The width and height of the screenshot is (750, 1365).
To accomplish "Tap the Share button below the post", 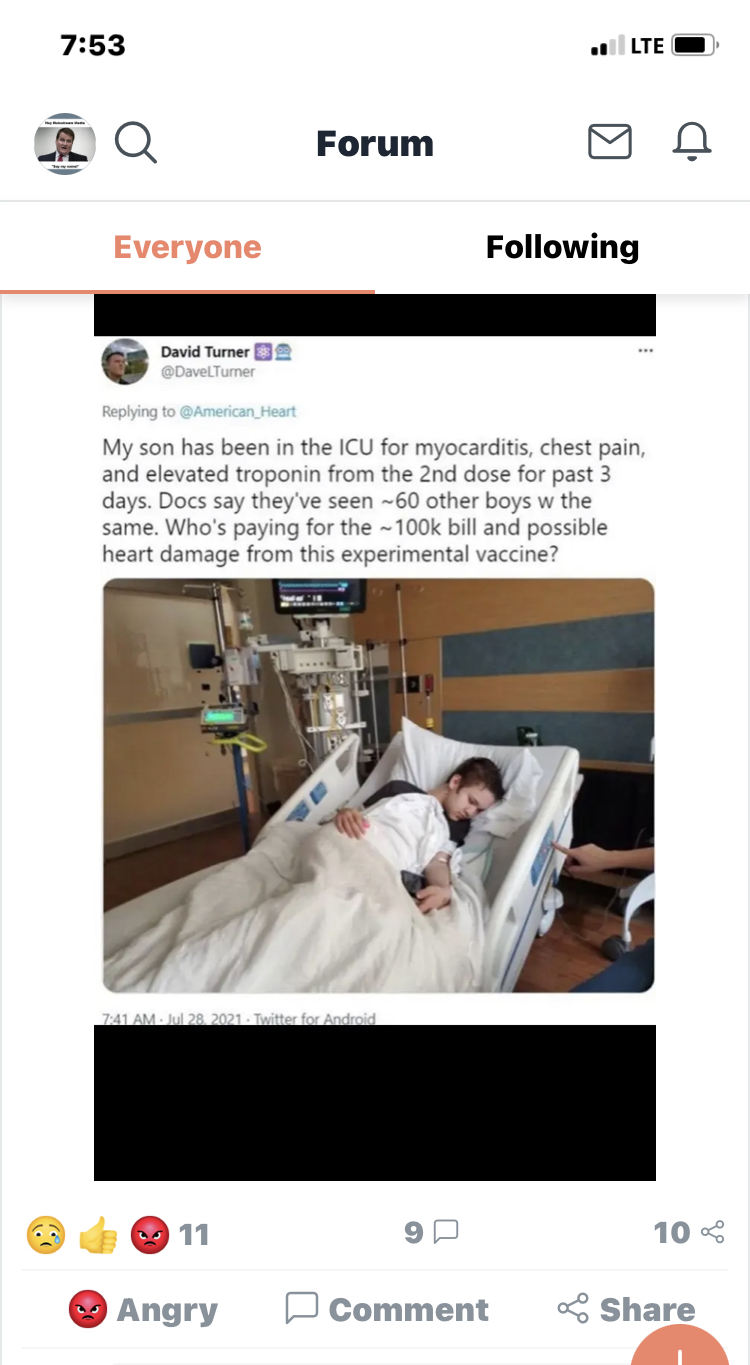I will [626, 1309].
